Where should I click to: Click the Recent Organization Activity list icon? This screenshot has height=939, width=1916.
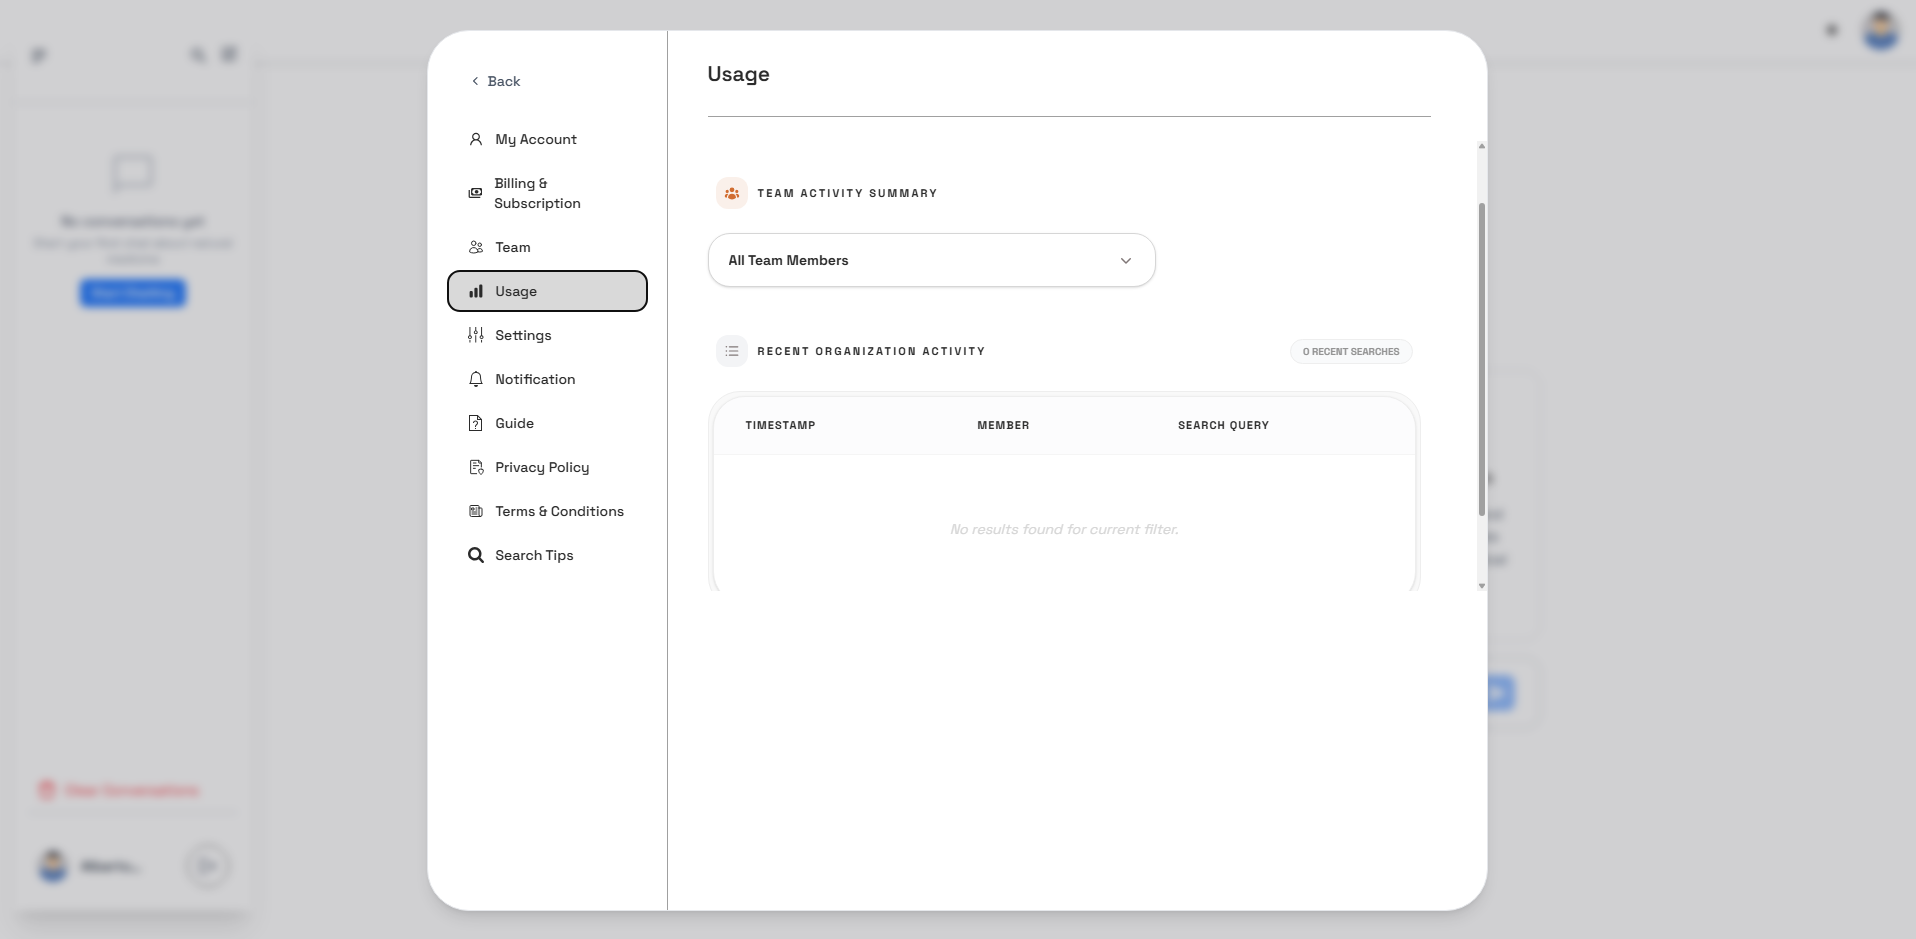(732, 351)
